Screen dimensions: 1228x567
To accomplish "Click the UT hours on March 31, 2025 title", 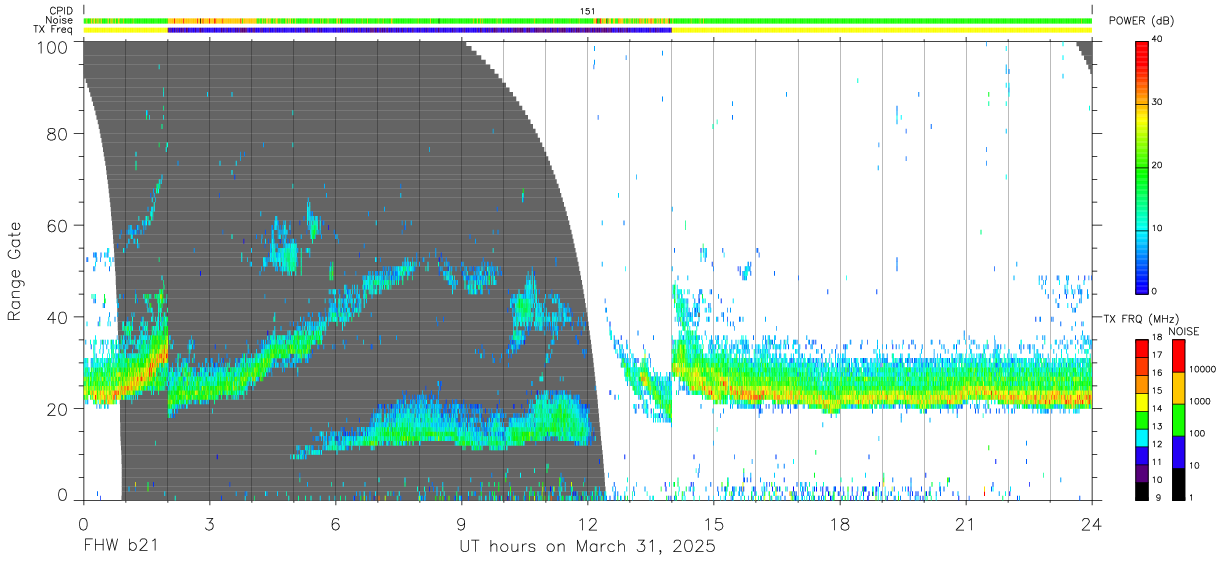I will tap(587, 548).
